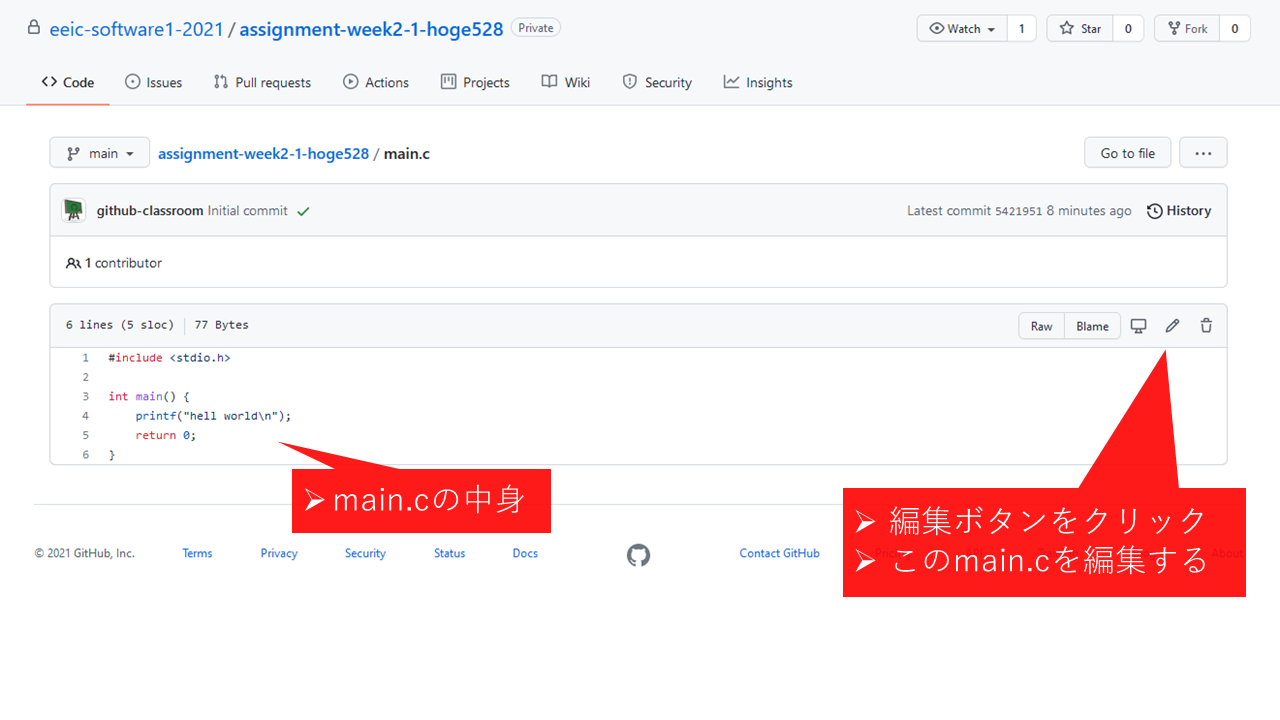Open the Watch notifications dropdown
The height and width of the screenshot is (720, 1280).
click(961, 29)
